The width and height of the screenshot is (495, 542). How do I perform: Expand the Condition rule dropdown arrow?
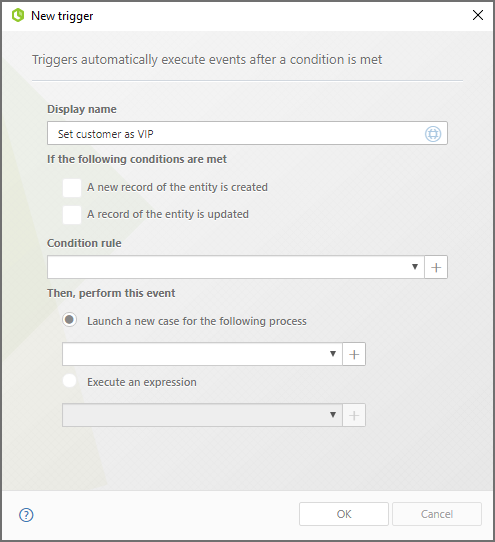[x=415, y=267]
